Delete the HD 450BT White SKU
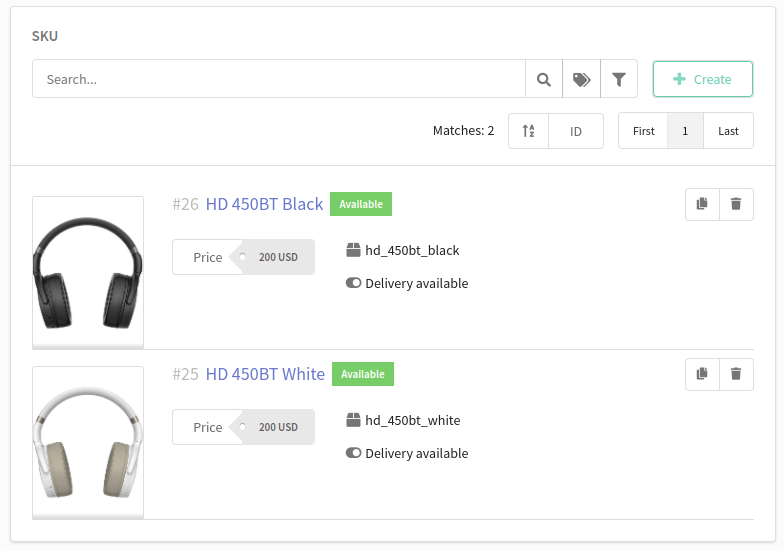 click(736, 374)
